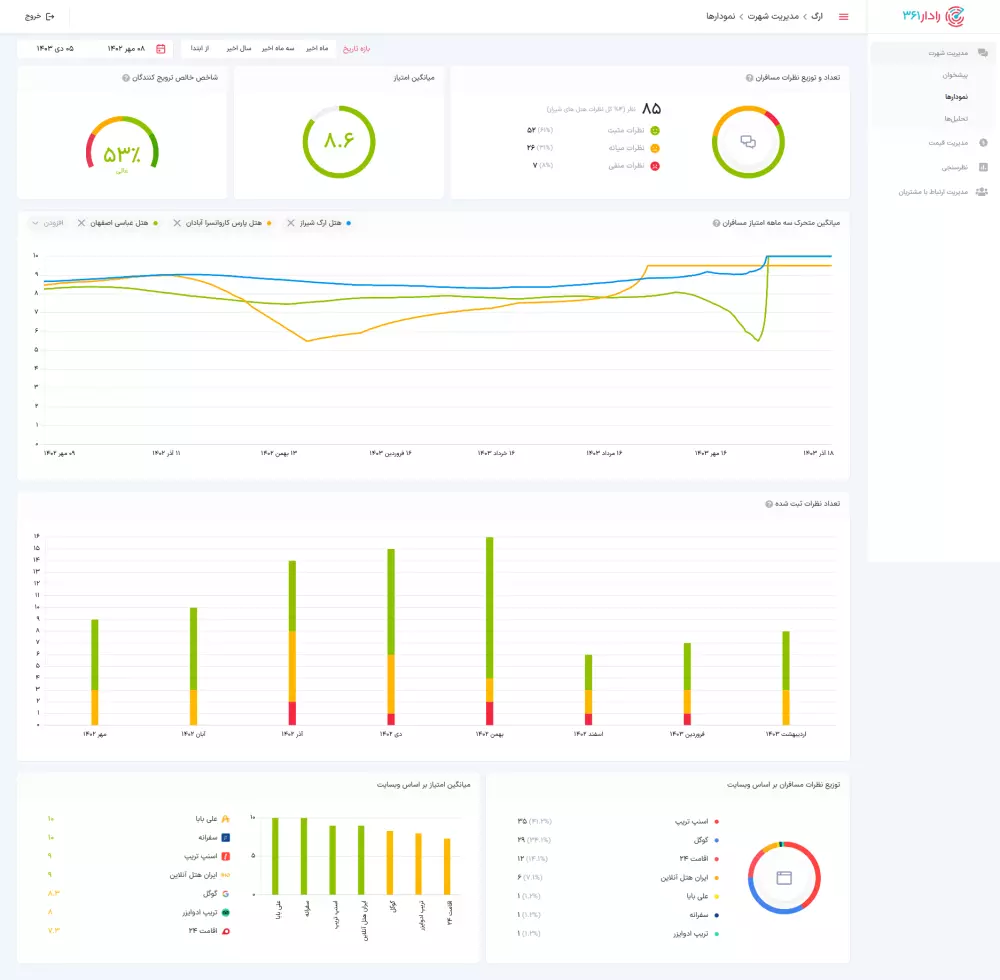Click the ۸.۶ average score gauge
This screenshot has width=1000, height=980.
click(339, 141)
